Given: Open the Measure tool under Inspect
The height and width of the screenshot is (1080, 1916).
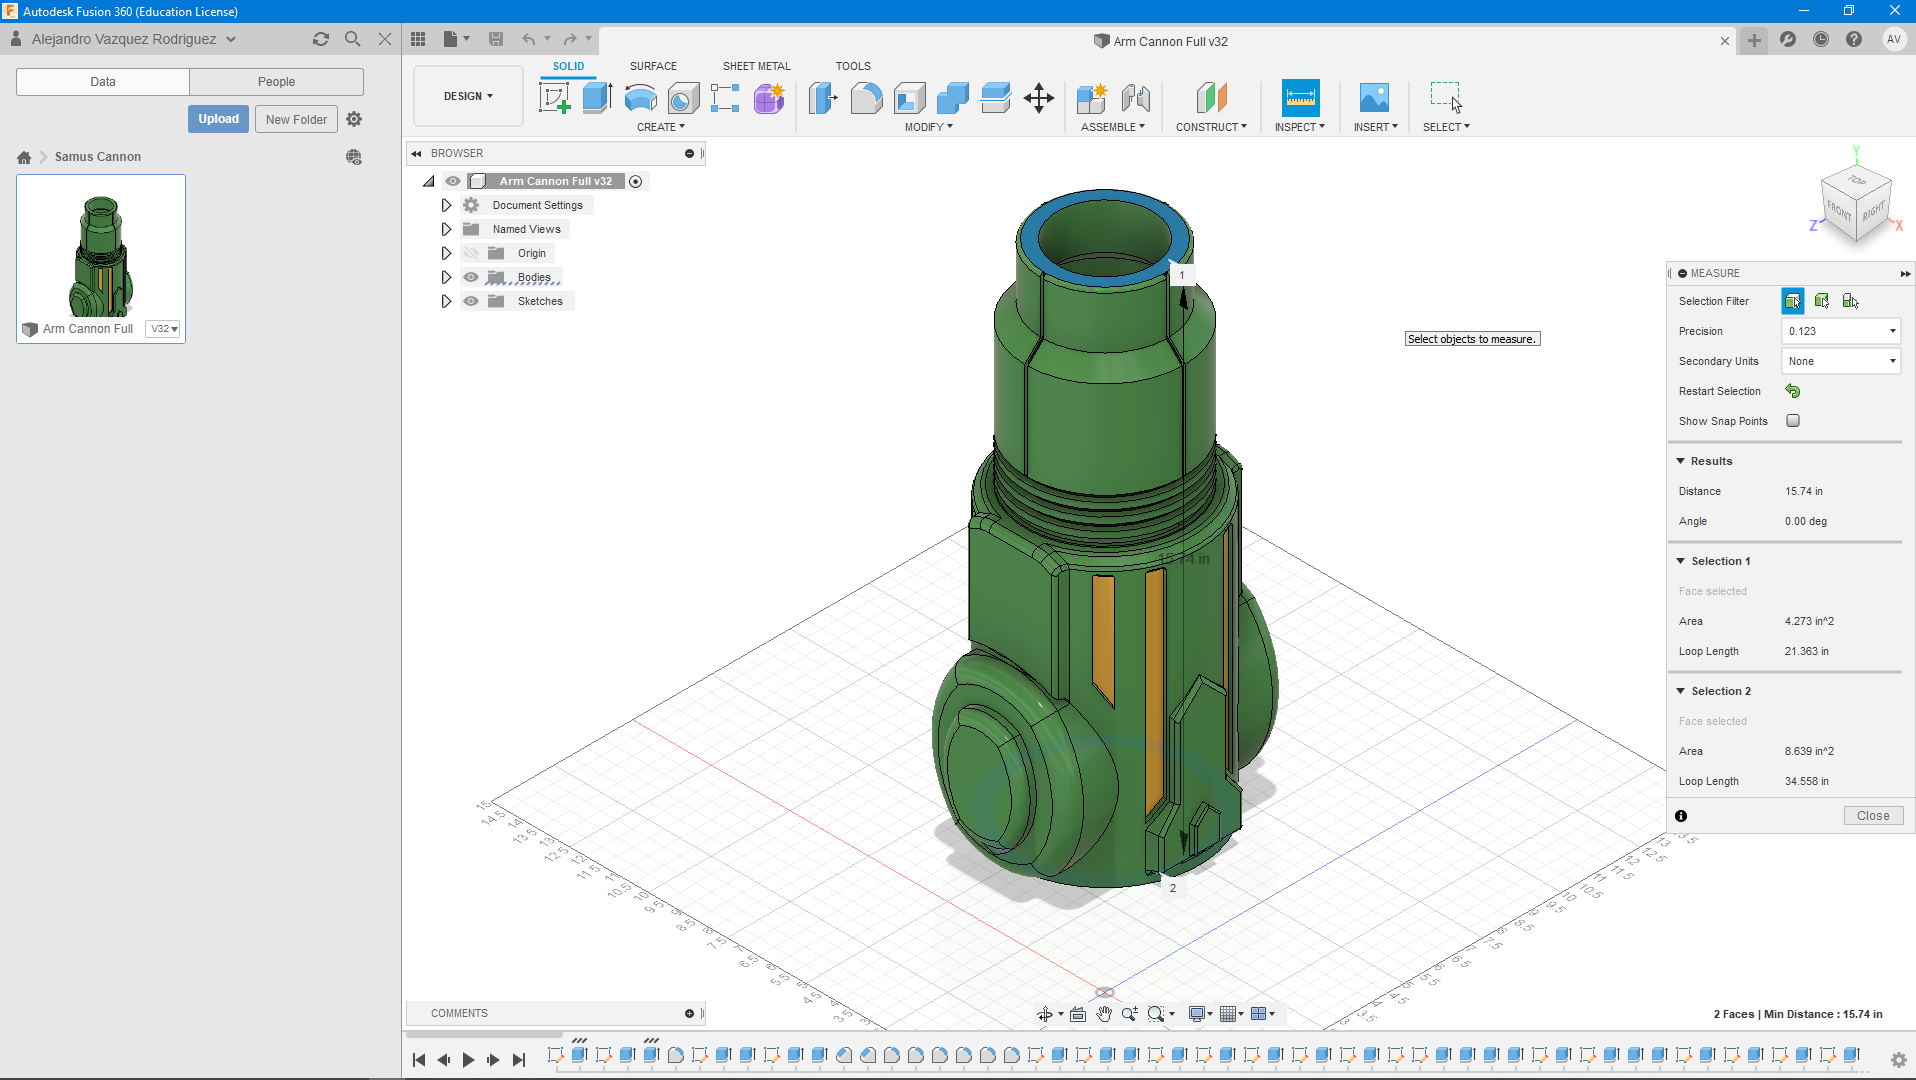Looking at the screenshot, I should [x=1299, y=98].
